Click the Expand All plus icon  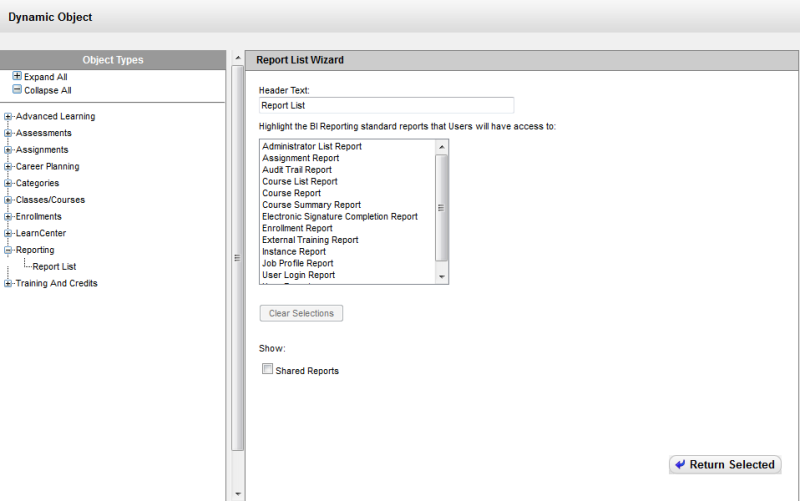click(17, 76)
